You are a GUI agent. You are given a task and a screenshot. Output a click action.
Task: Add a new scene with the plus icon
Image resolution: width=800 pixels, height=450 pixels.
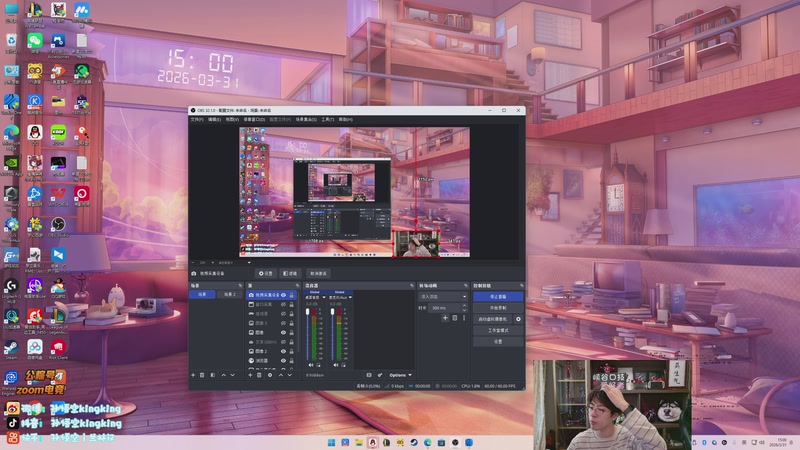(x=193, y=375)
